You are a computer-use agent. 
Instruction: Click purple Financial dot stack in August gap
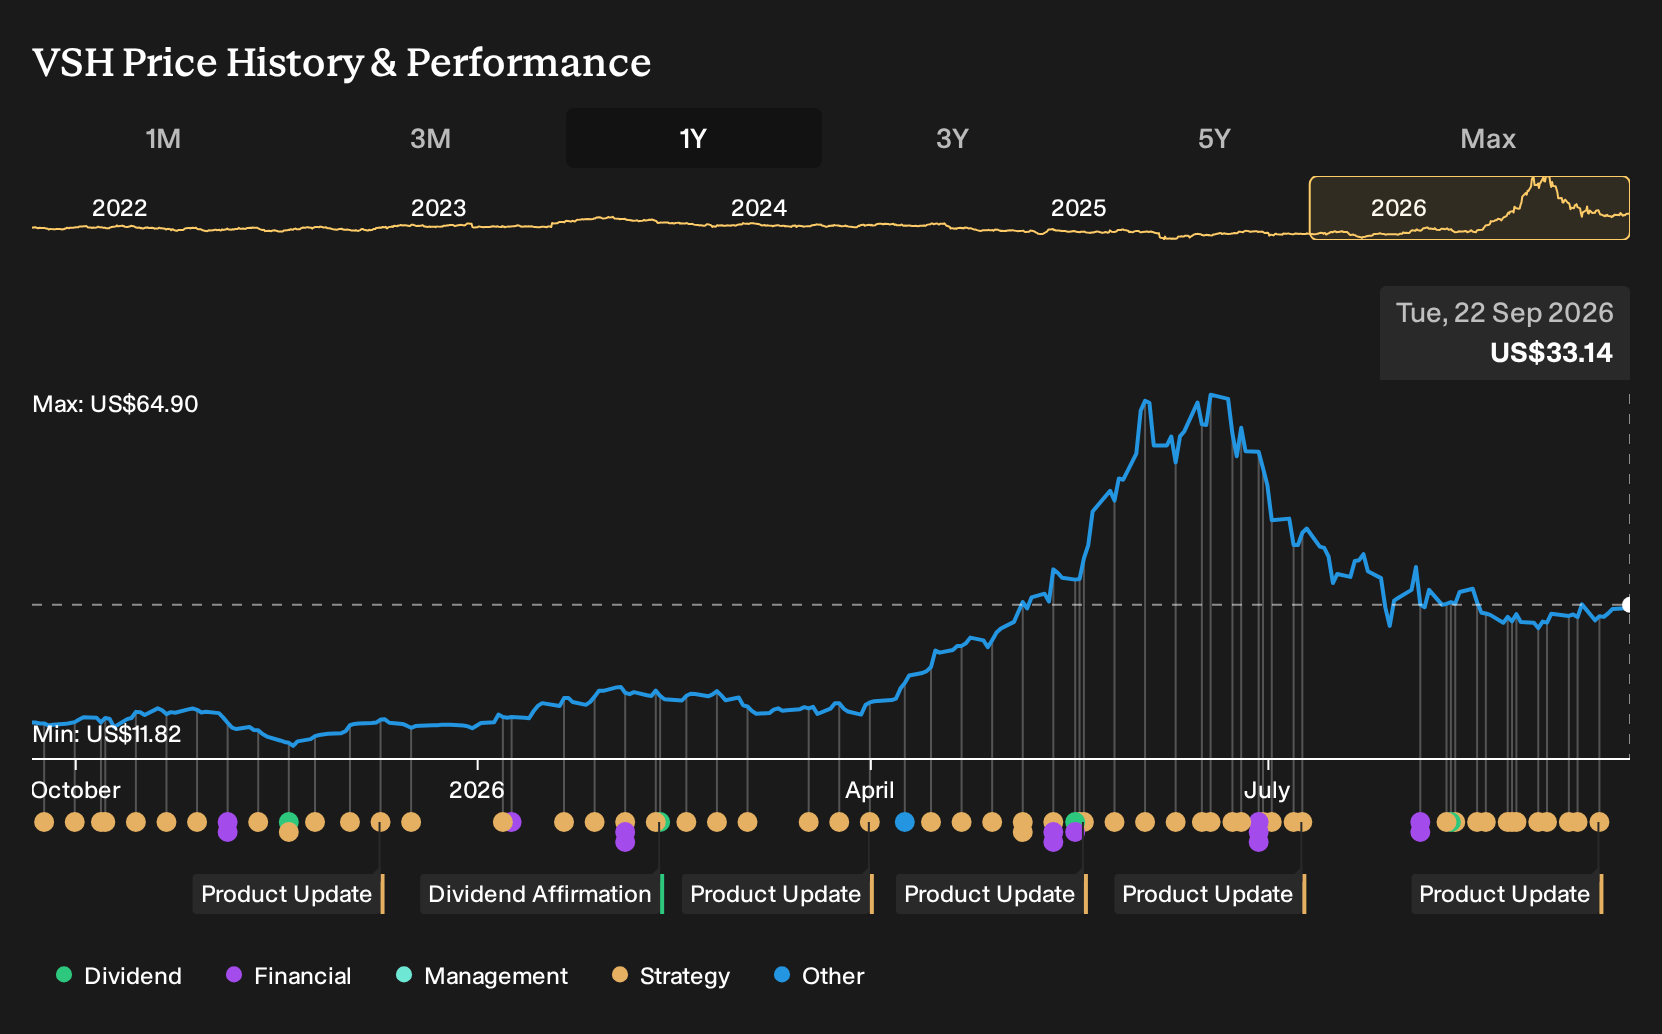click(x=1420, y=827)
